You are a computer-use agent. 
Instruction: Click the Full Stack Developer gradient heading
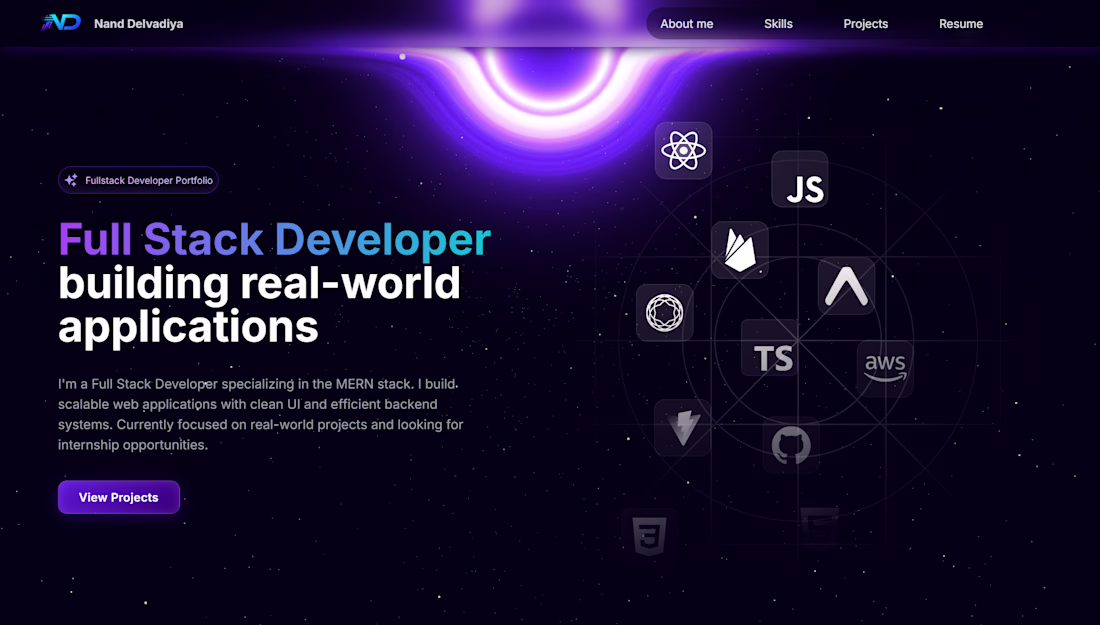pos(274,240)
